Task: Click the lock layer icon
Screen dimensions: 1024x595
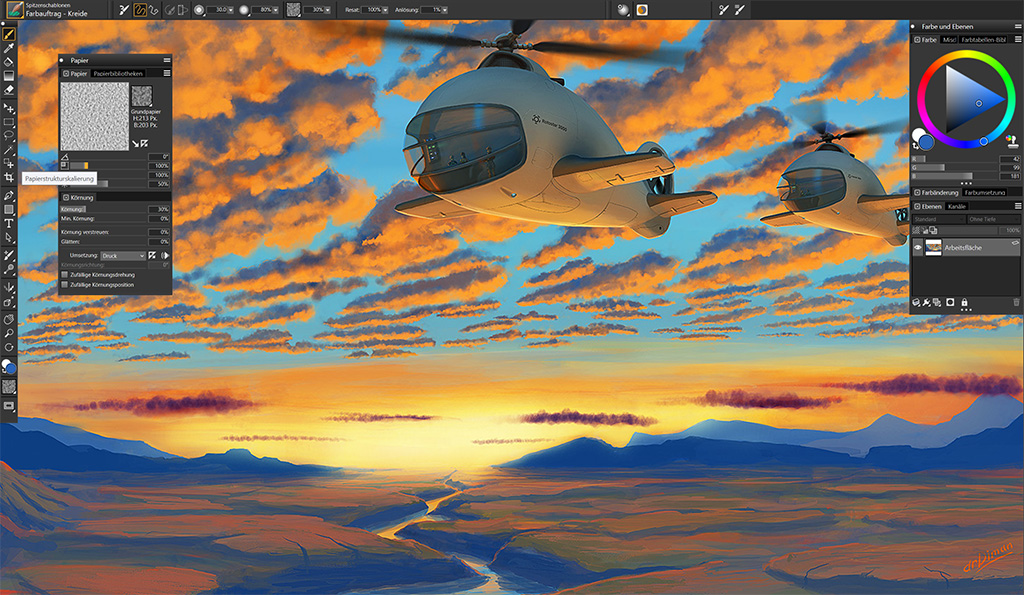Action: click(964, 302)
